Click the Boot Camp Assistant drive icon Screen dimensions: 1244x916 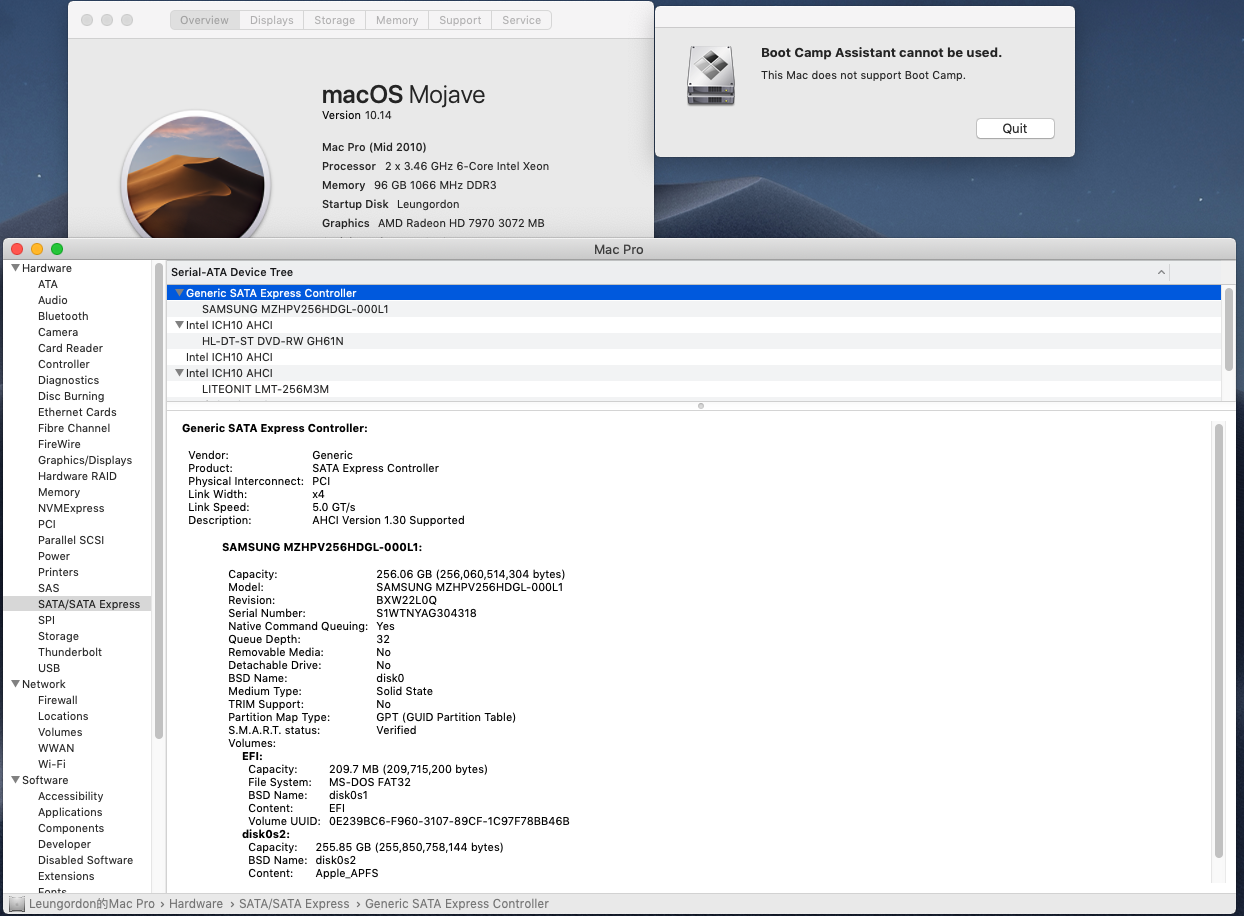pyautogui.click(x=711, y=75)
